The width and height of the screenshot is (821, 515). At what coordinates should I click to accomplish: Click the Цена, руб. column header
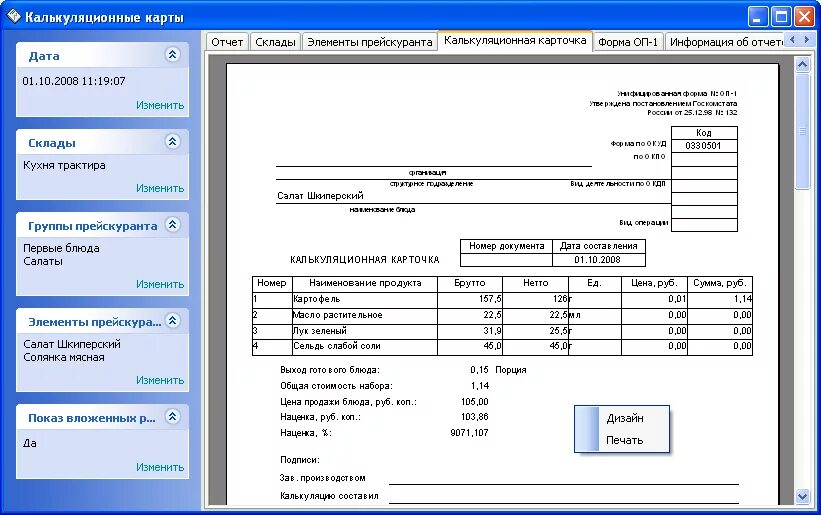click(654, 283)
